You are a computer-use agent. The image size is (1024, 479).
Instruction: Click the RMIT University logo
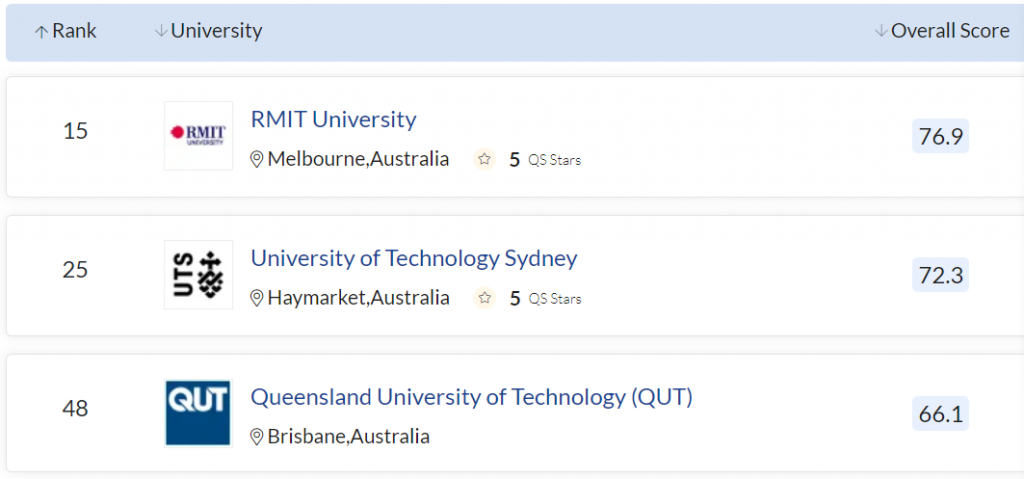tap(198, 135)
